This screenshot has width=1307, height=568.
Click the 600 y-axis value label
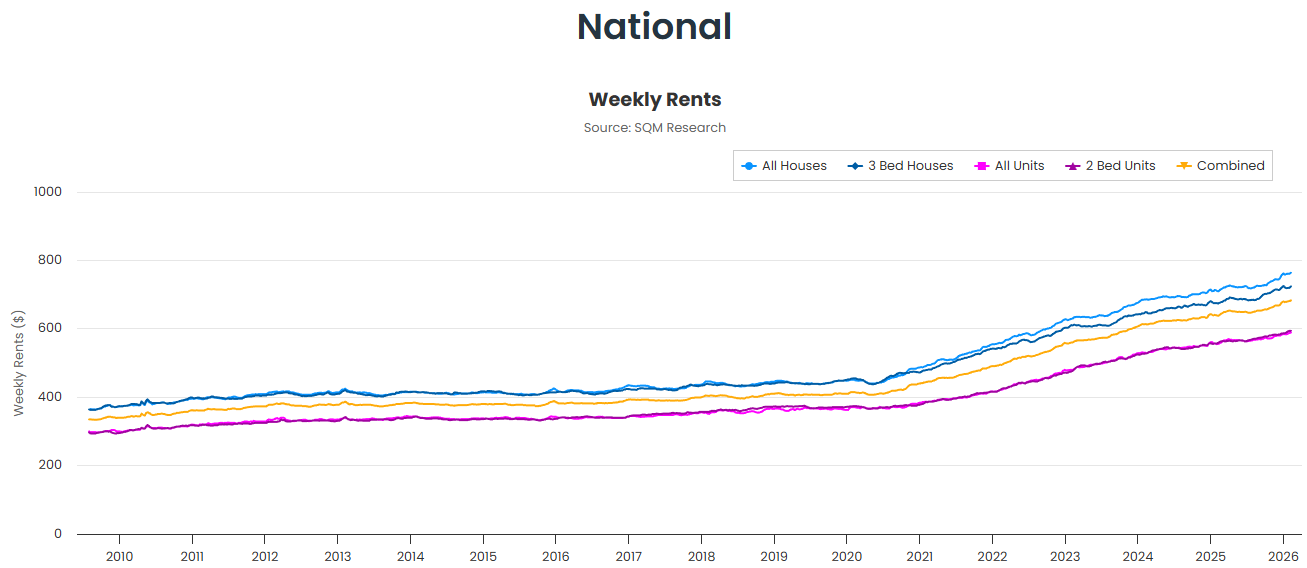coord(50,329)
